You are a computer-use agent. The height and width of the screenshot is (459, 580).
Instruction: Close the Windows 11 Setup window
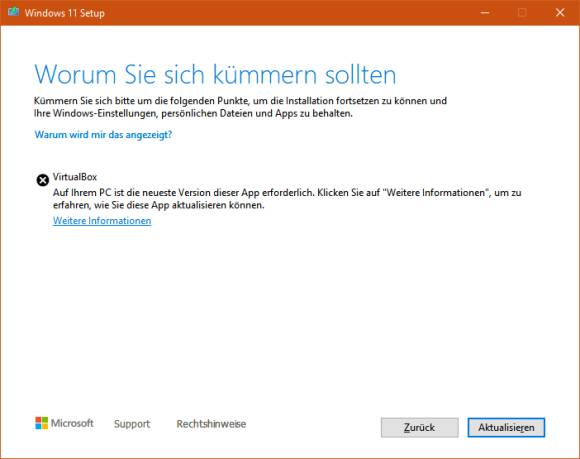(560, 13)
